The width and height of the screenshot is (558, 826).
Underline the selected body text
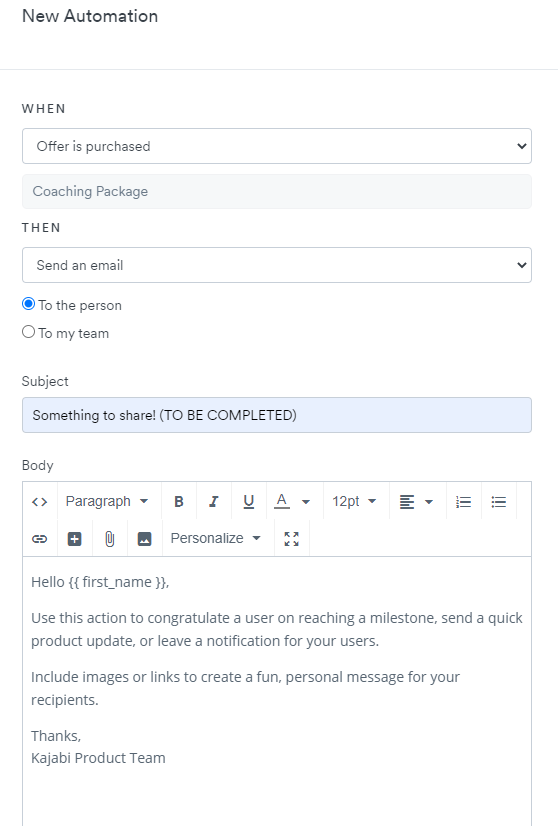[249, 502]
